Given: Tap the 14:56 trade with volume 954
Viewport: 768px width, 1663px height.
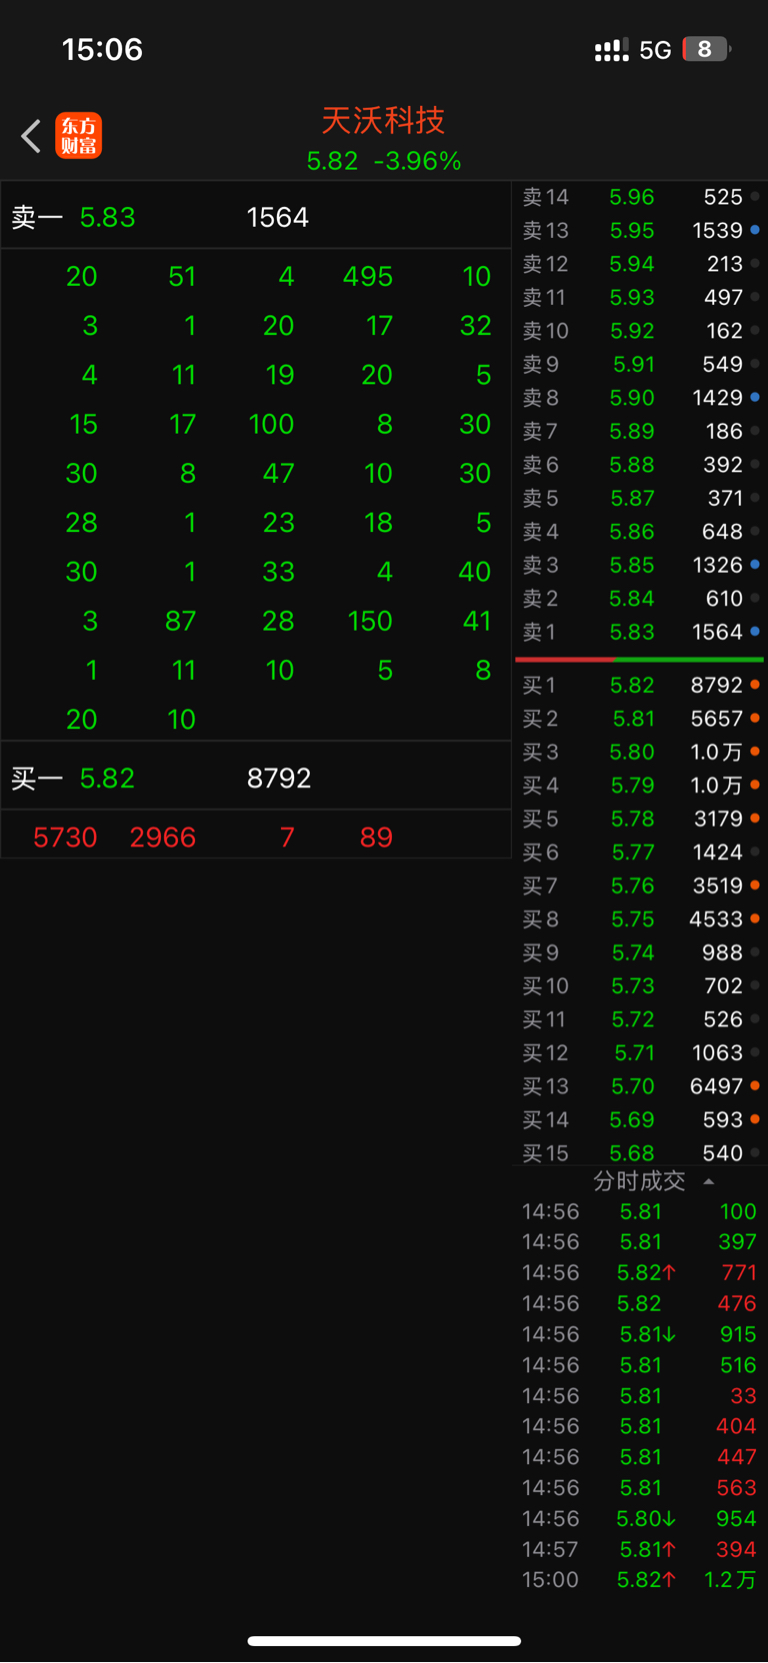Looking at the screenshot, I should tap(640, 1519).
